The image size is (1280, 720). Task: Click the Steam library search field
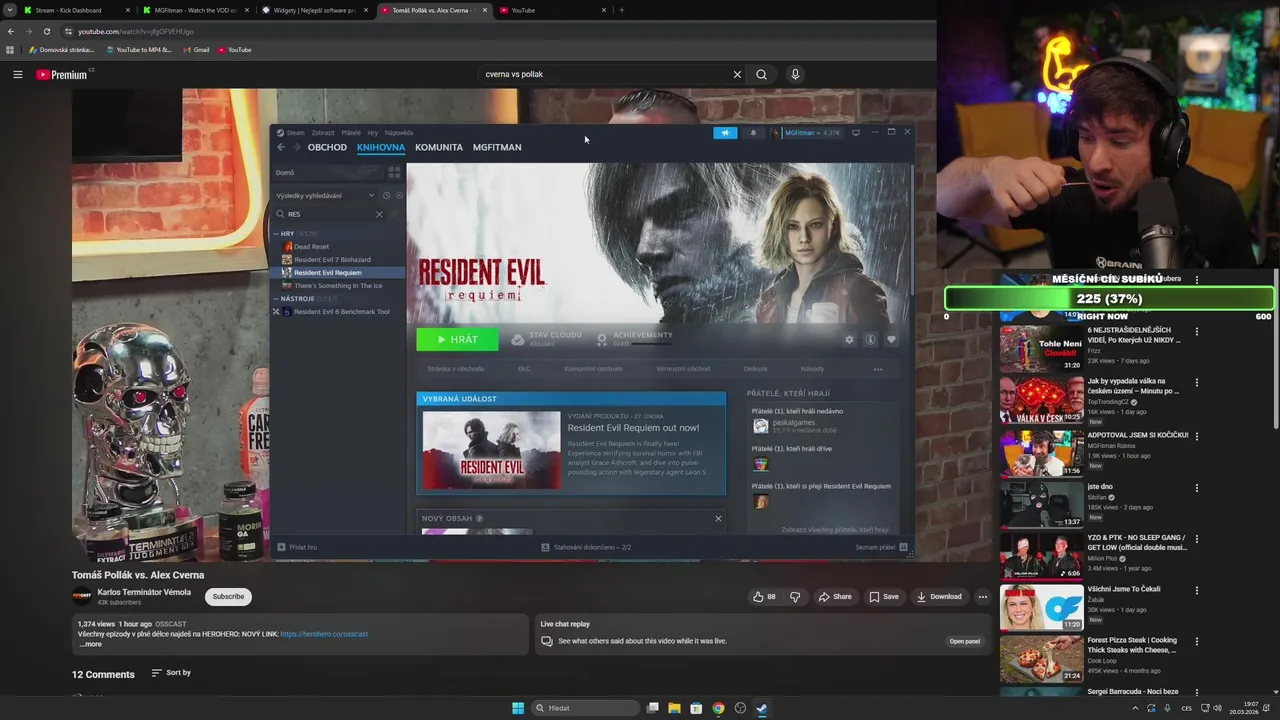point(330,214)
